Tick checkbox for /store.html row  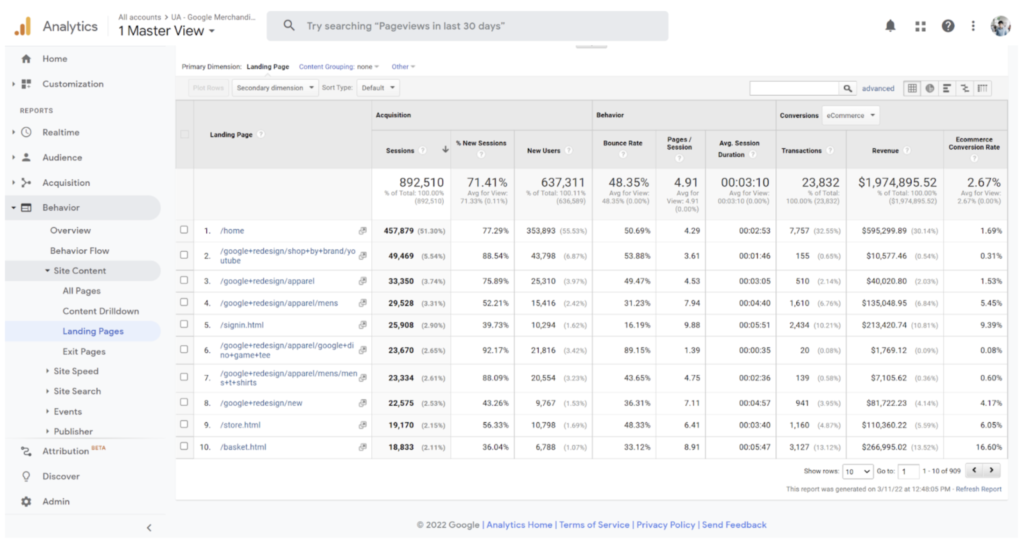(184, 424)
